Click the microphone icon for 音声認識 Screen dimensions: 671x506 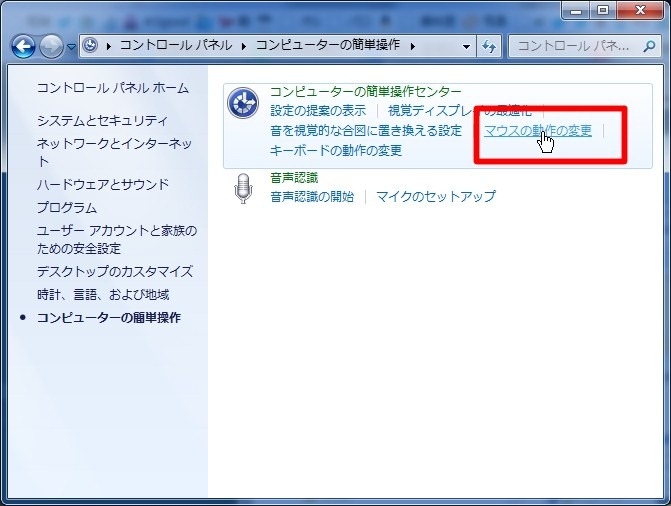243,187
